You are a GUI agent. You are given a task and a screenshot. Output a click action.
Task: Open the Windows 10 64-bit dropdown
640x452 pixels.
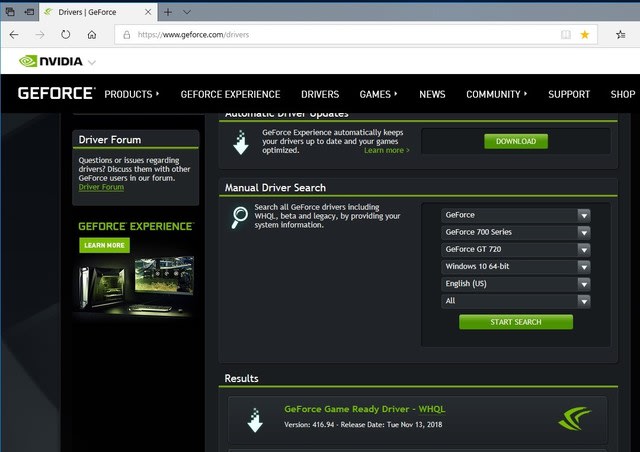click(x=516, y=267)
